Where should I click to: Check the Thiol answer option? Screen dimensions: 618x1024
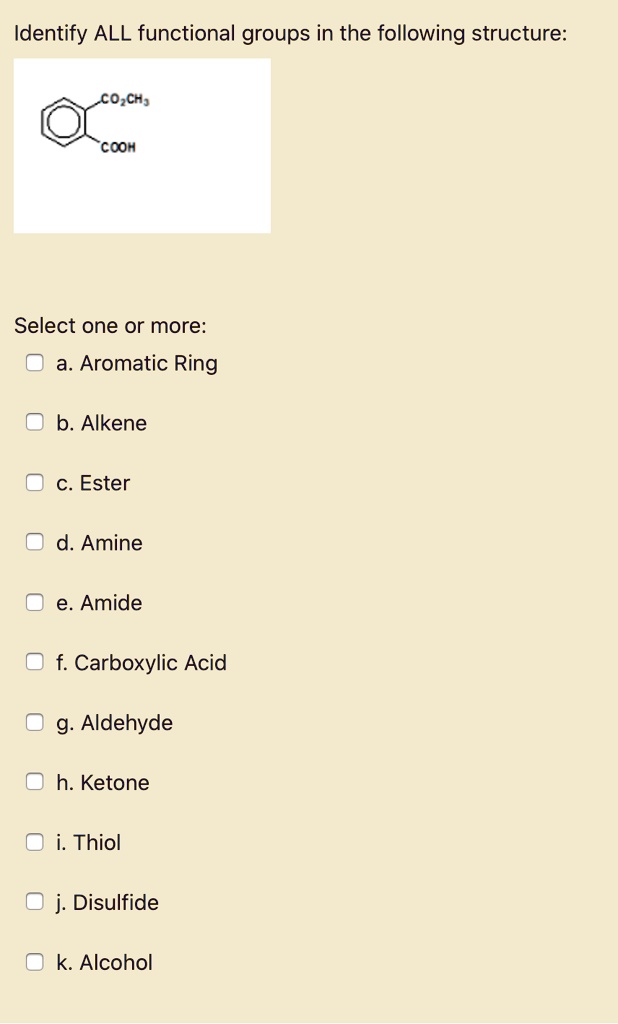click(35, 841)
